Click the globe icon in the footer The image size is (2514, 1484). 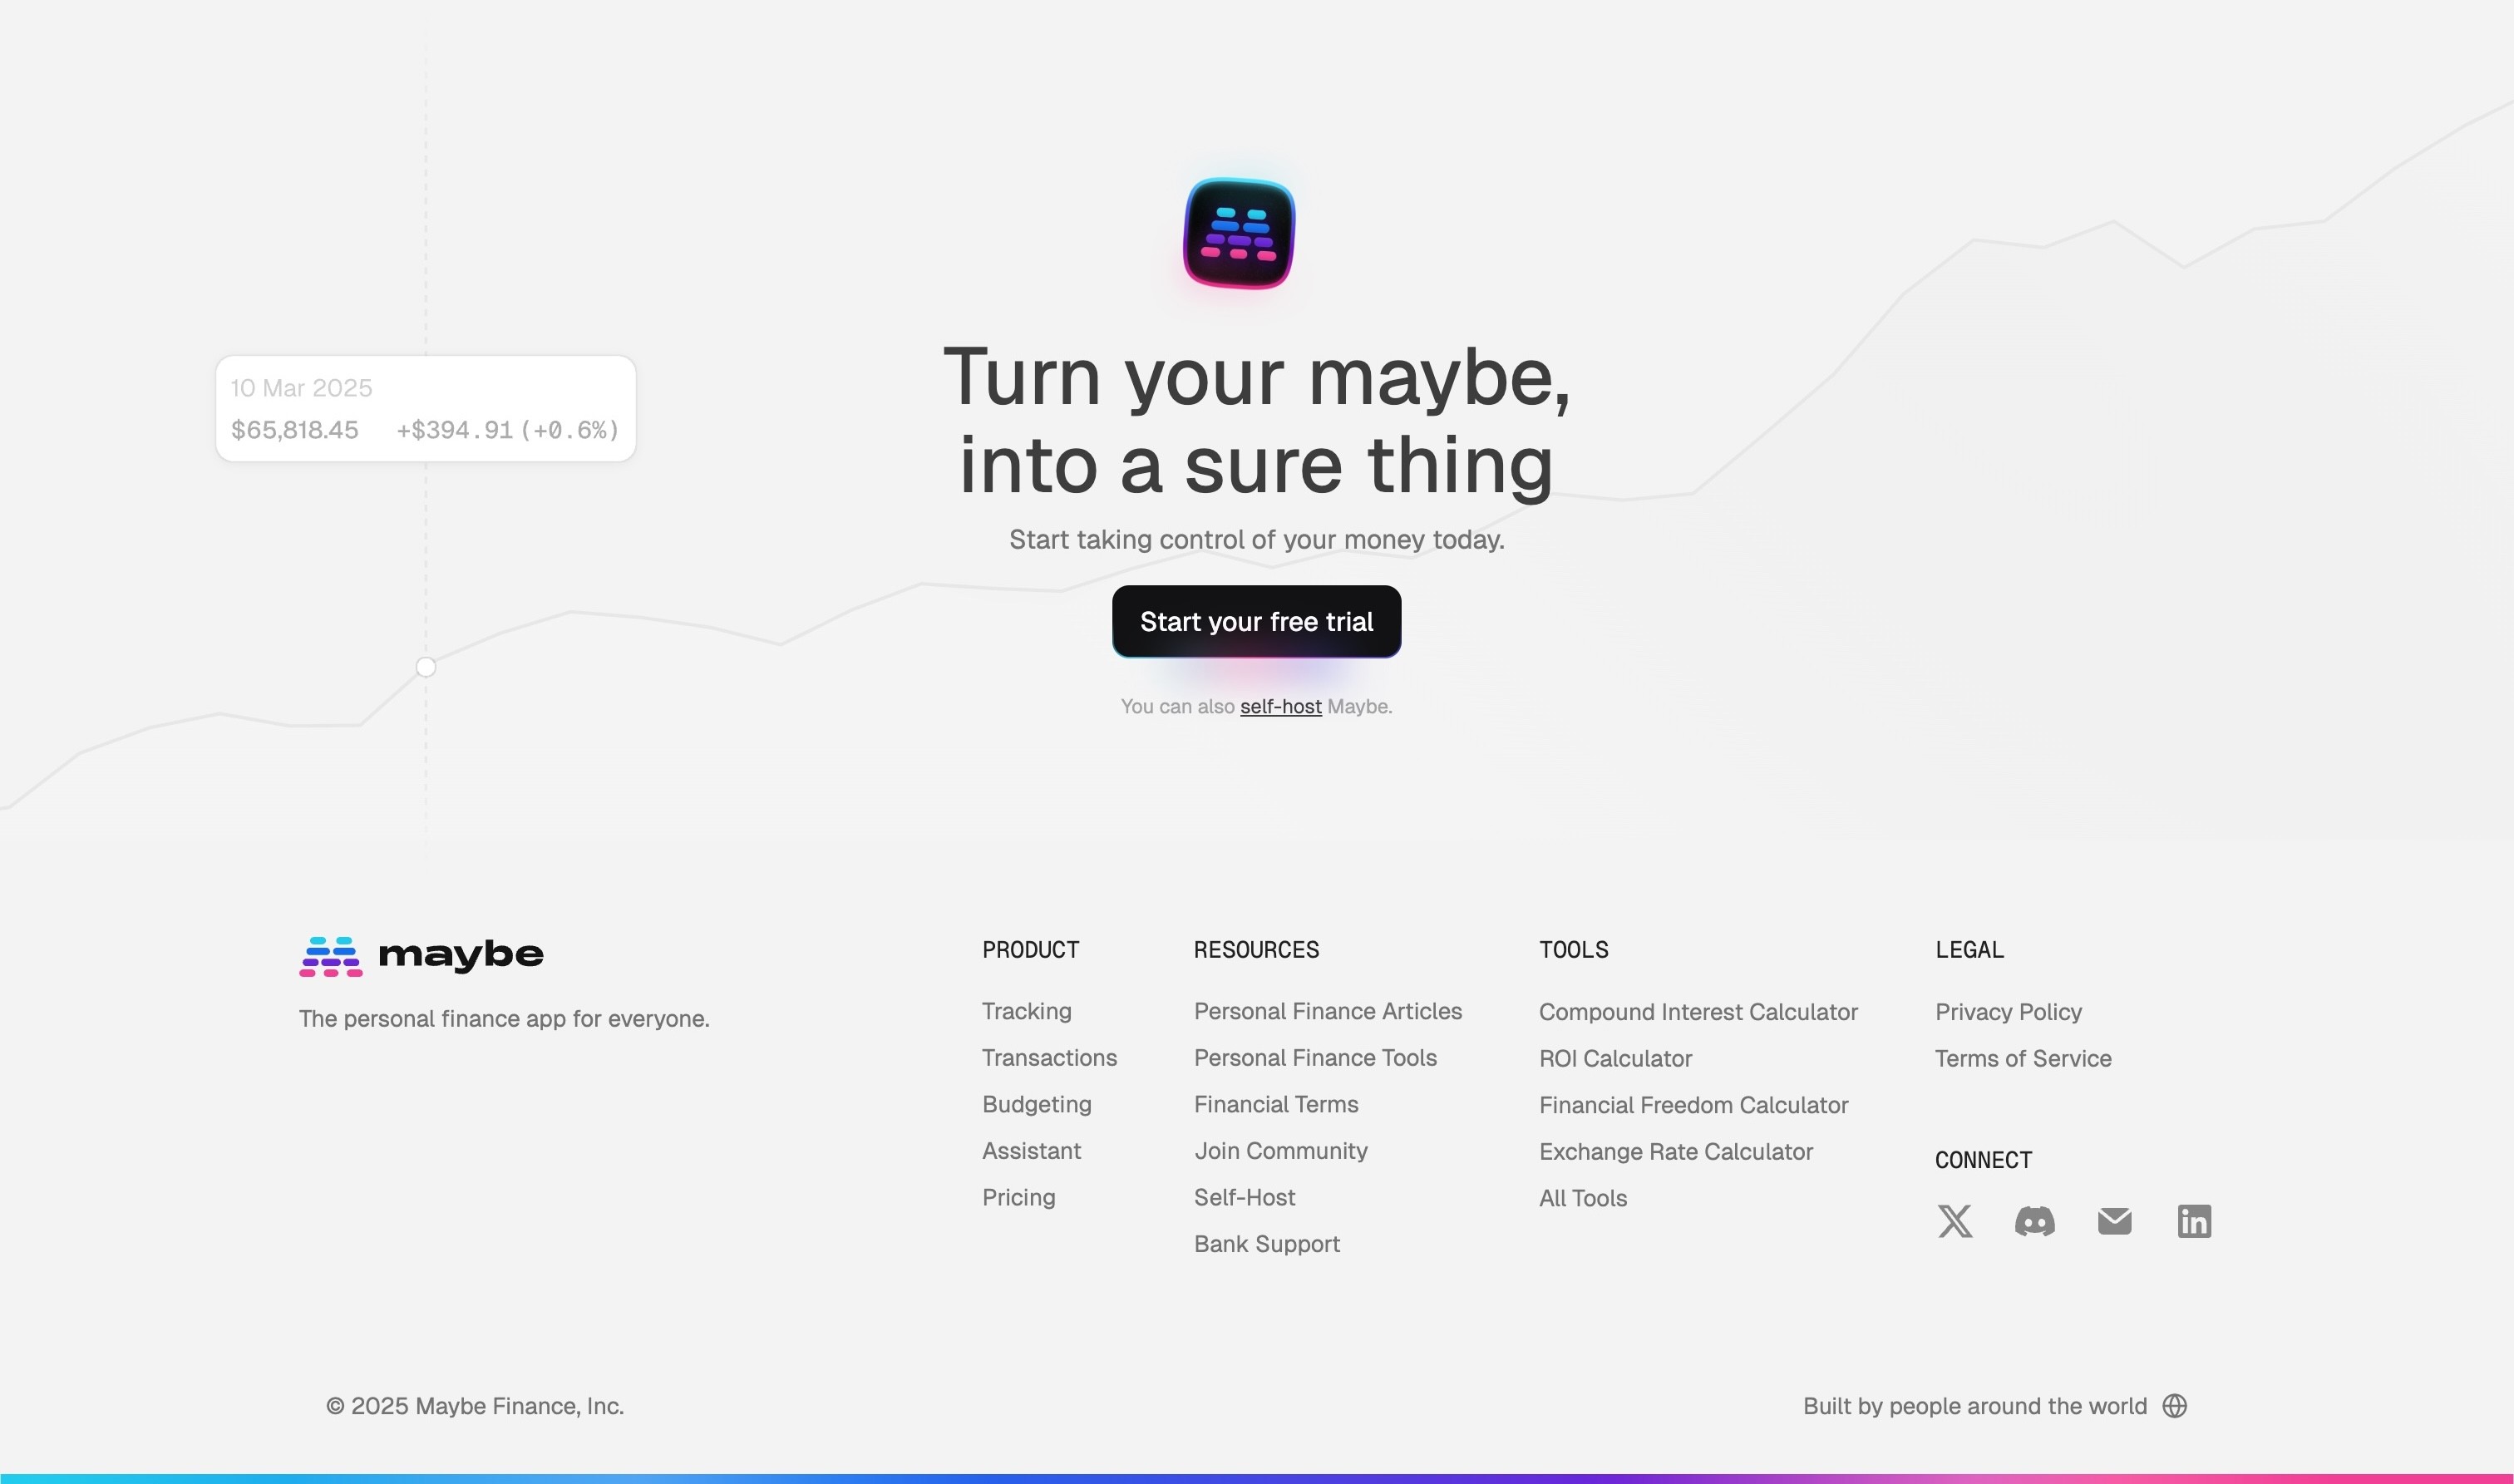pos(2174,1406)
